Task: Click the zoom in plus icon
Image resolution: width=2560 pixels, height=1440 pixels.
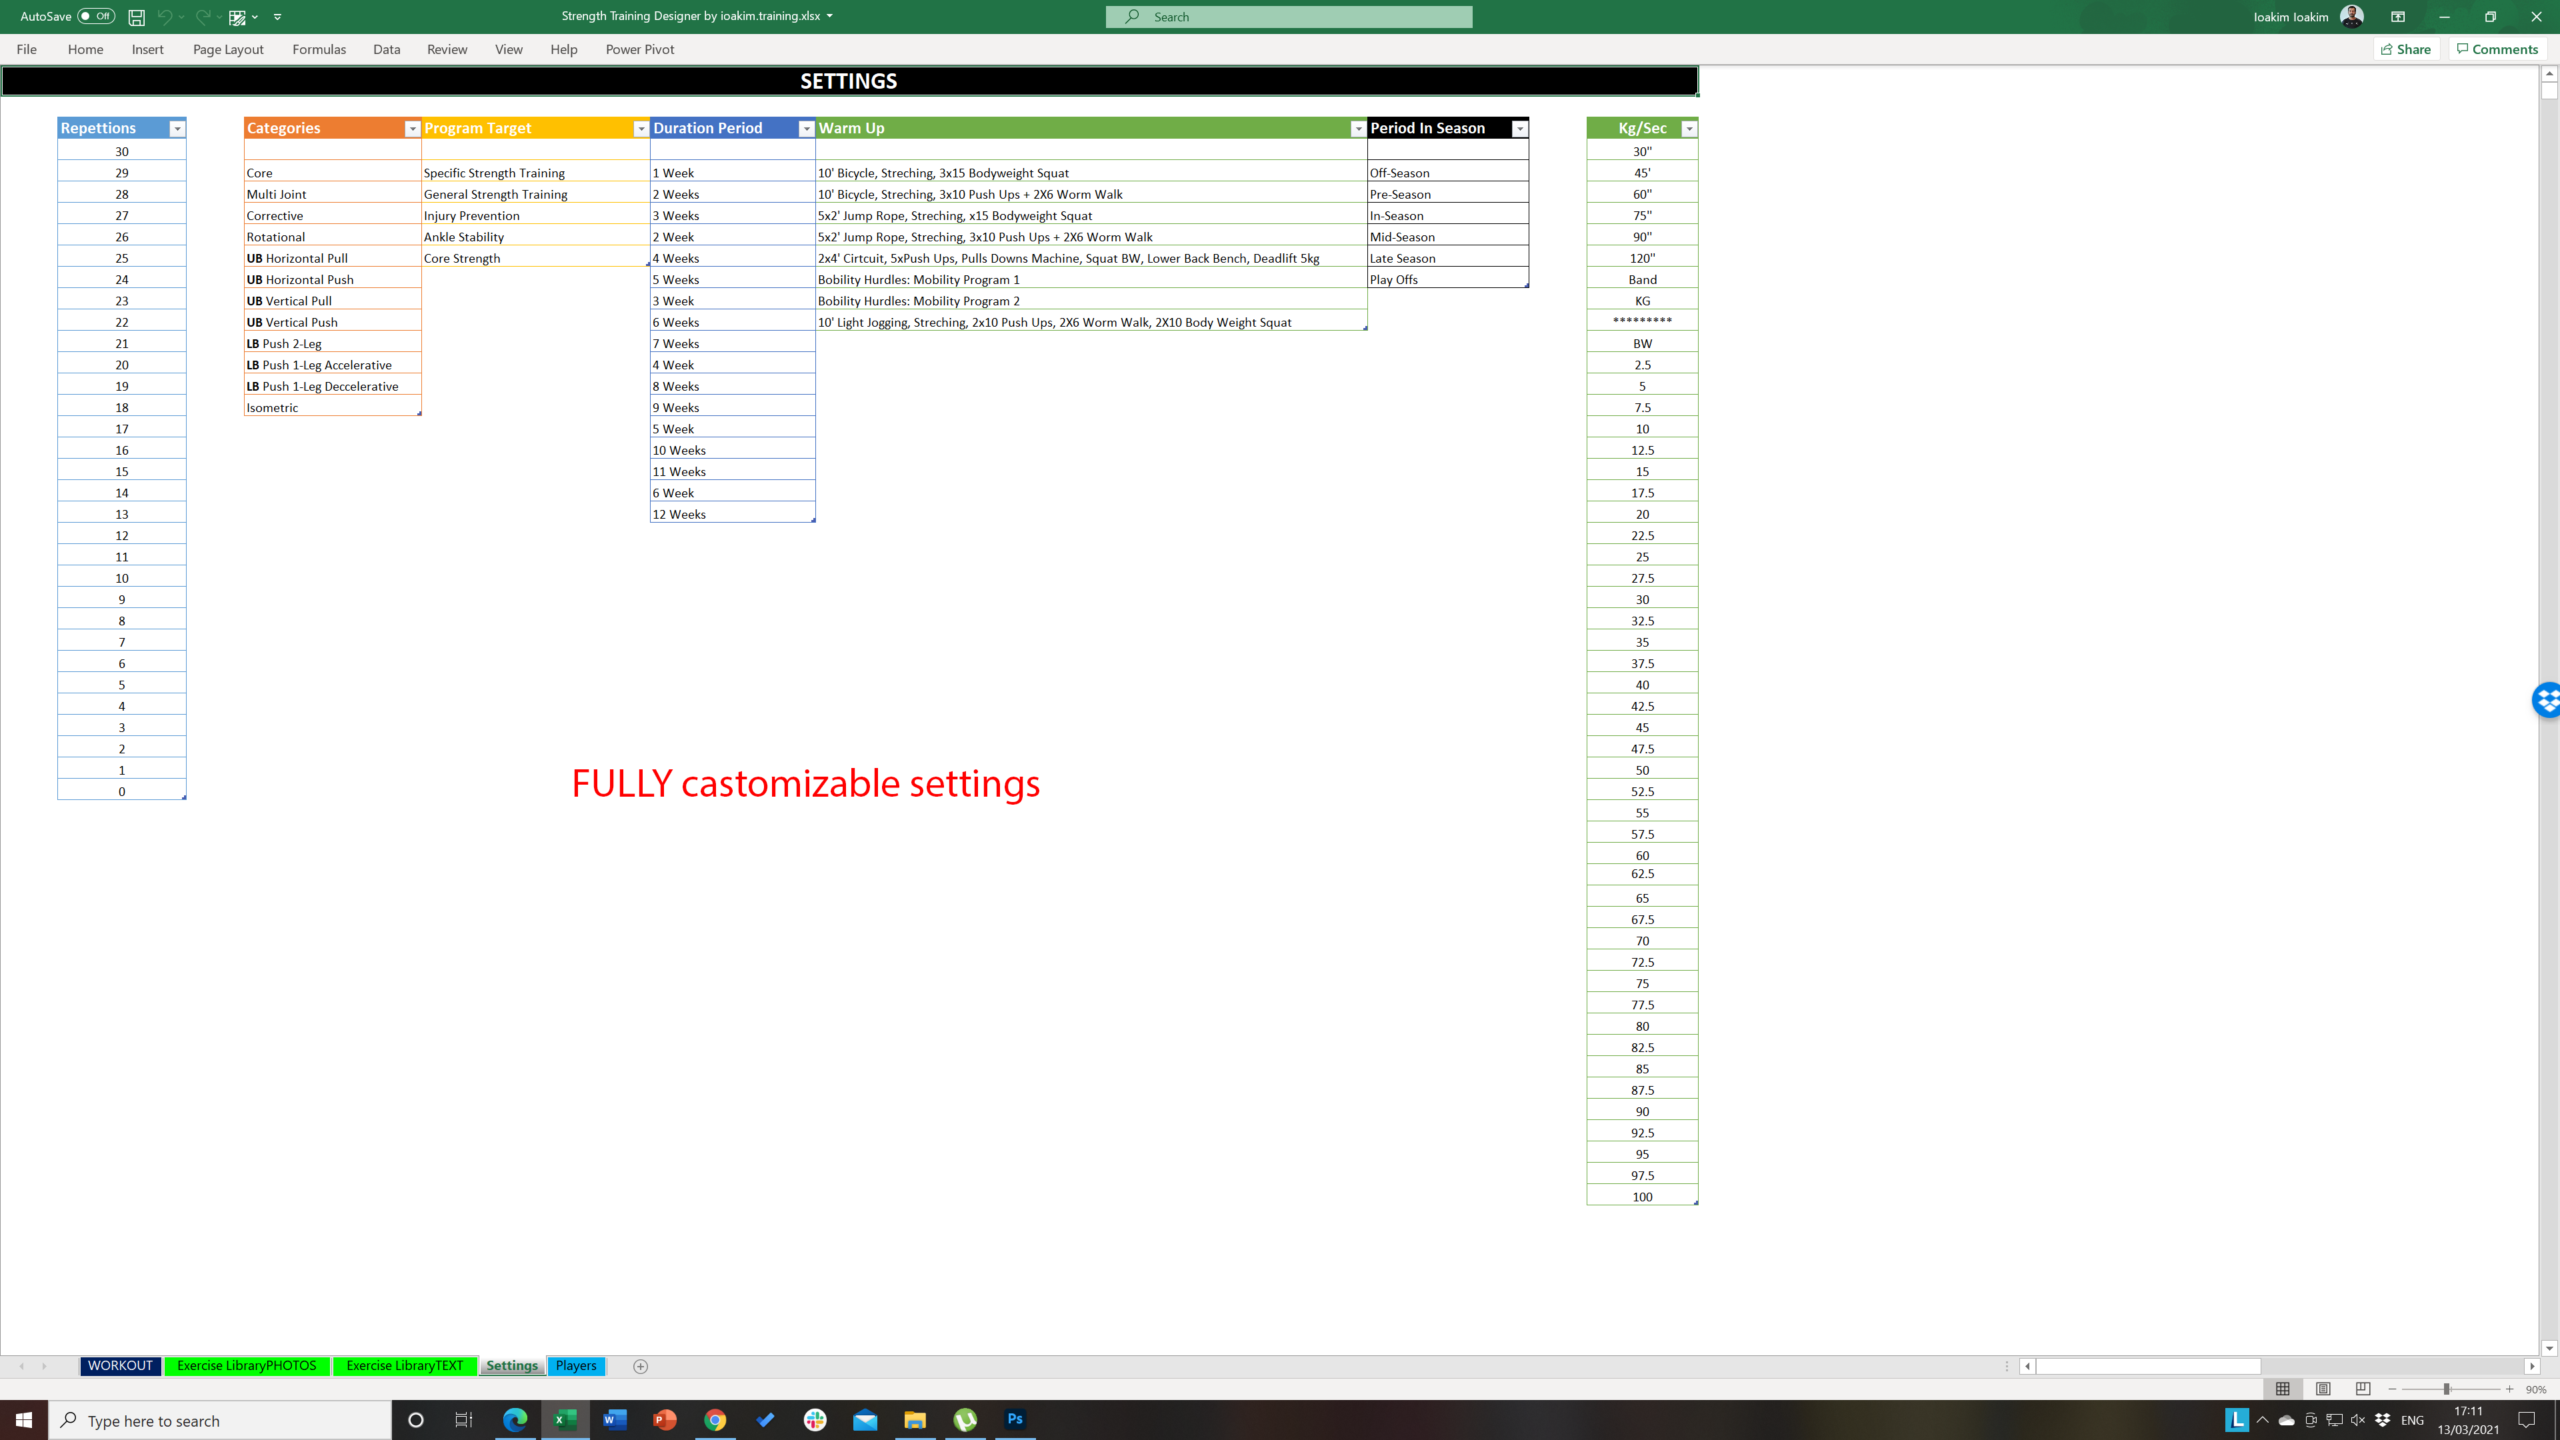Action: (2509, 1389)
